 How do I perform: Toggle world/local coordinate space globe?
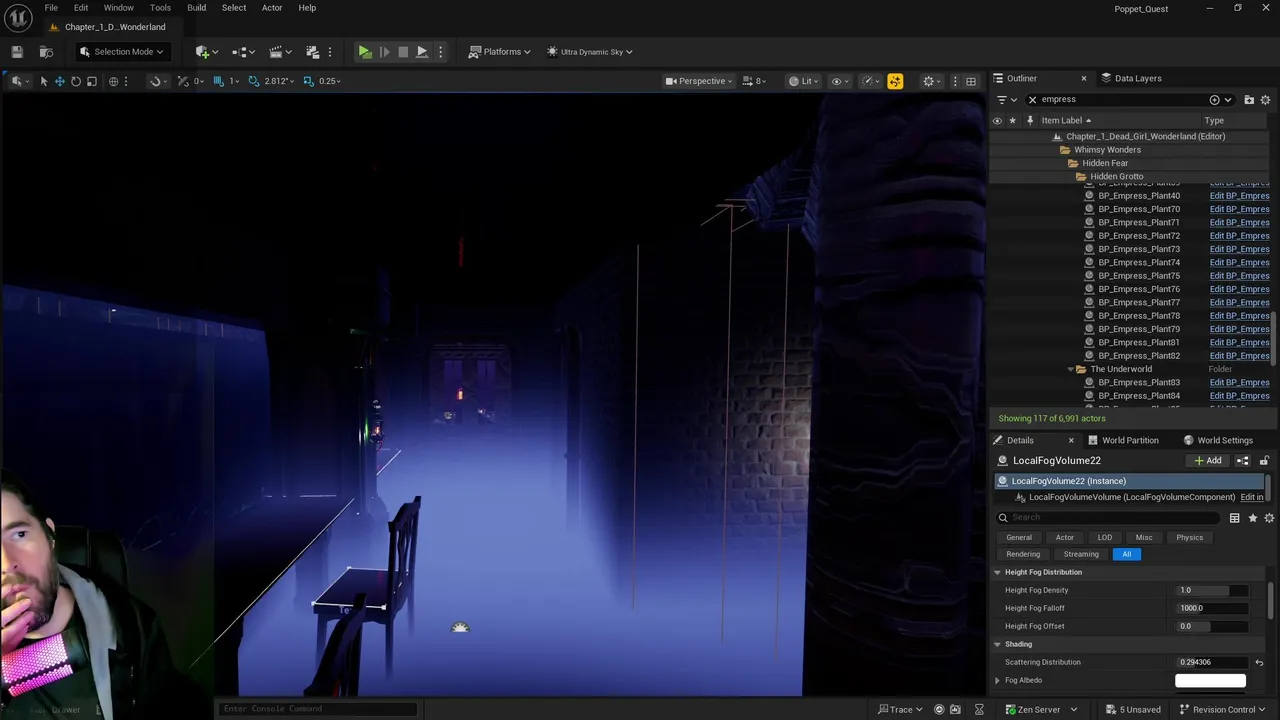click(113, 81)
